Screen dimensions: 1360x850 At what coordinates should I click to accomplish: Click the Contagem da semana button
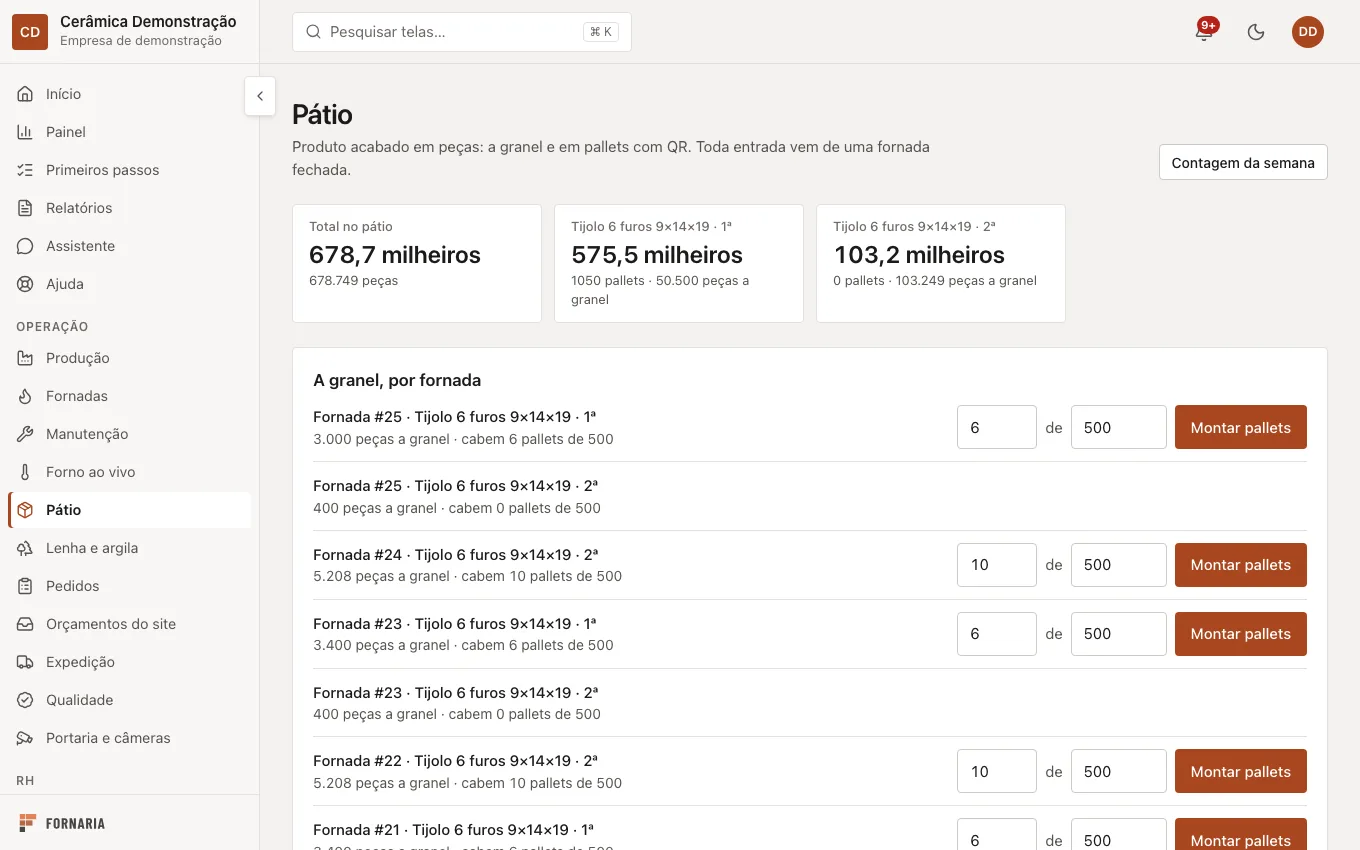tap(1243, 162)
